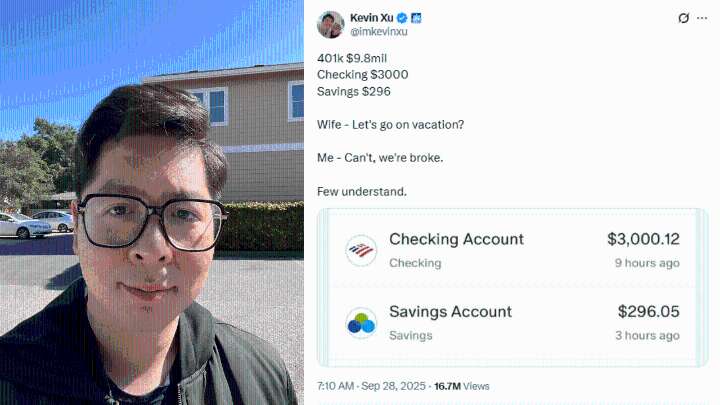Click the $3,000.12 checking balance
Screen dimensions: 720x405
(x=643, y=239)
